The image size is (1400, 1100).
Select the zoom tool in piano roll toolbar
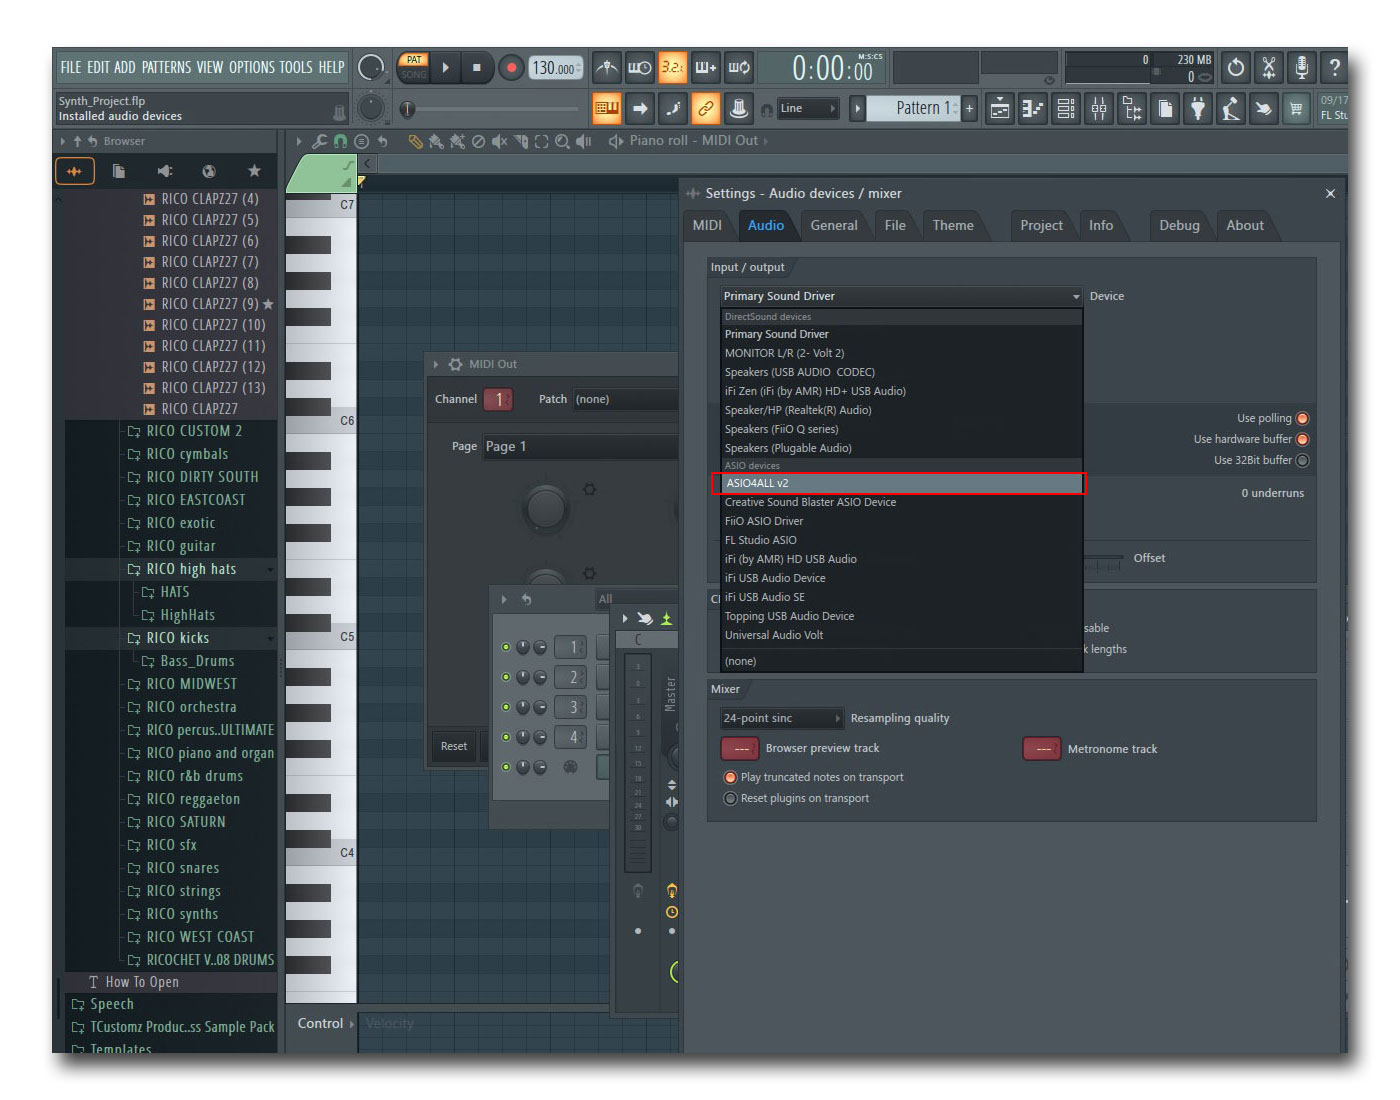[x=562, y=141]
